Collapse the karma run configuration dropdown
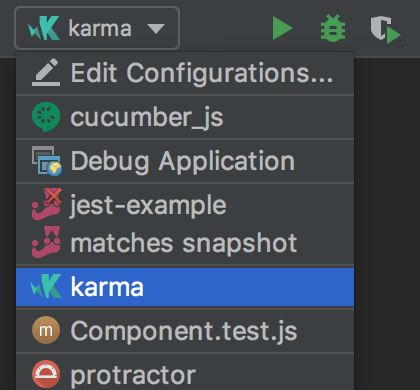420x390 pixels. point(97,28)
